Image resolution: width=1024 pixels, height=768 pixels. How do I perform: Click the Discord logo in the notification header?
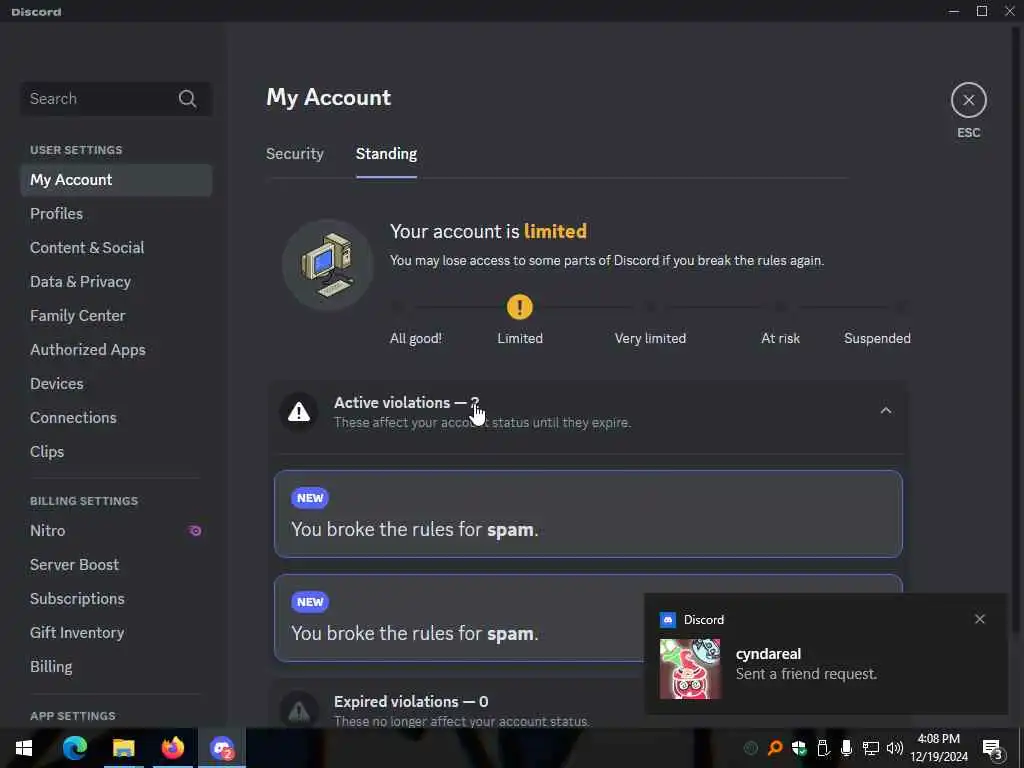(667, 619)
